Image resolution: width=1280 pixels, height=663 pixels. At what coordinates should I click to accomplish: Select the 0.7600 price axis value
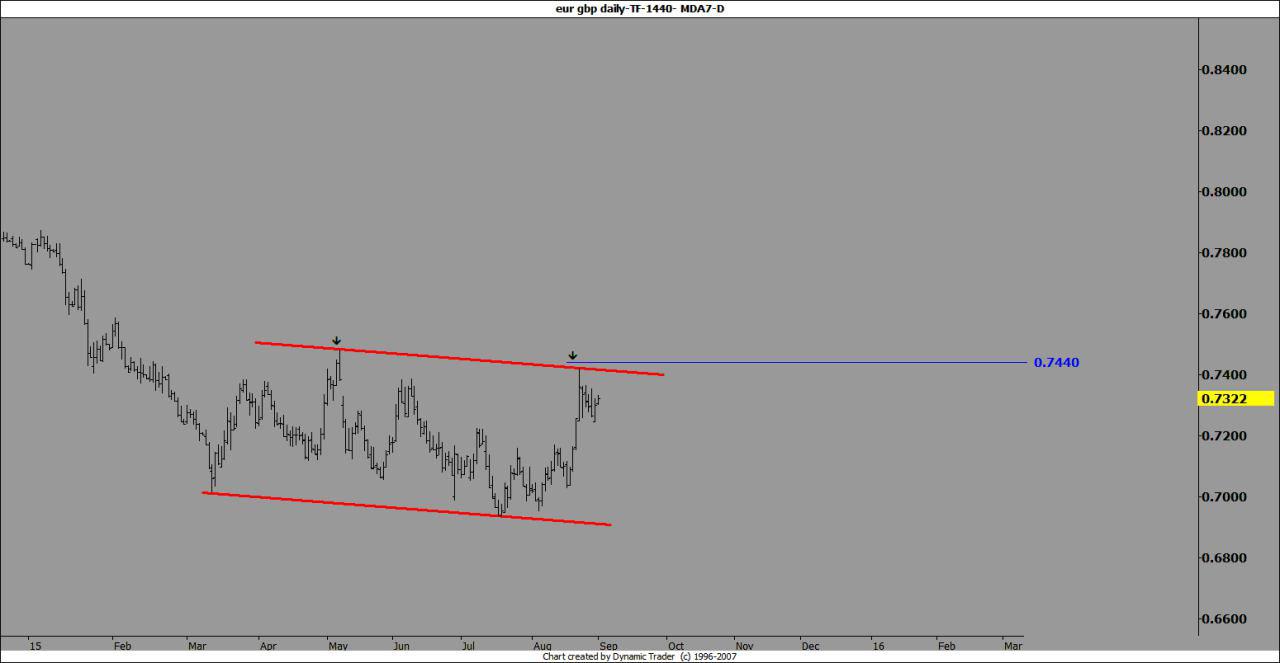(x=1224, y=314)
